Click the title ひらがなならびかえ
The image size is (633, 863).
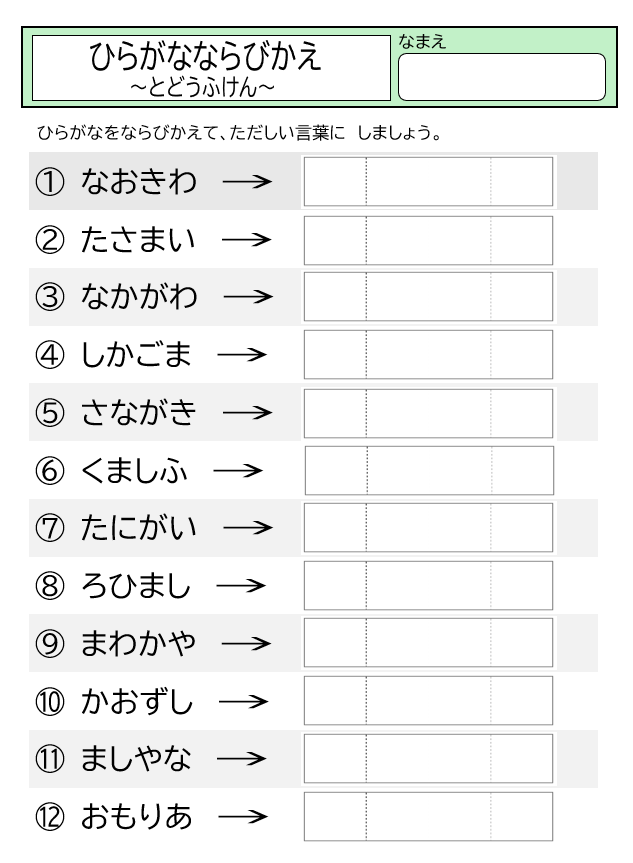click(205, 57)
